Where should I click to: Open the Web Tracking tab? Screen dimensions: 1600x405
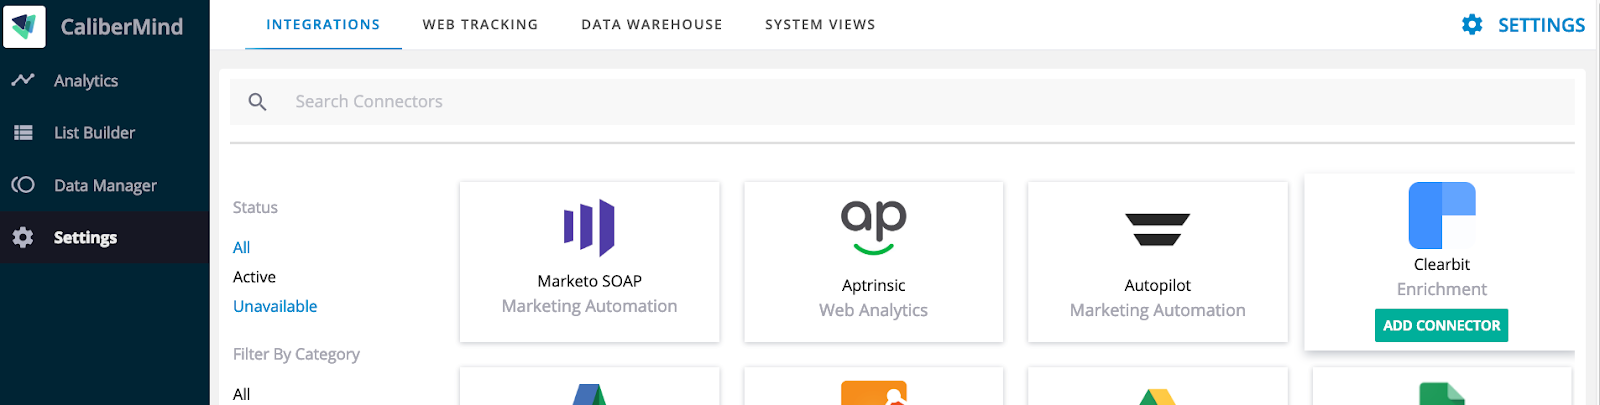click(x=480, y=25)
